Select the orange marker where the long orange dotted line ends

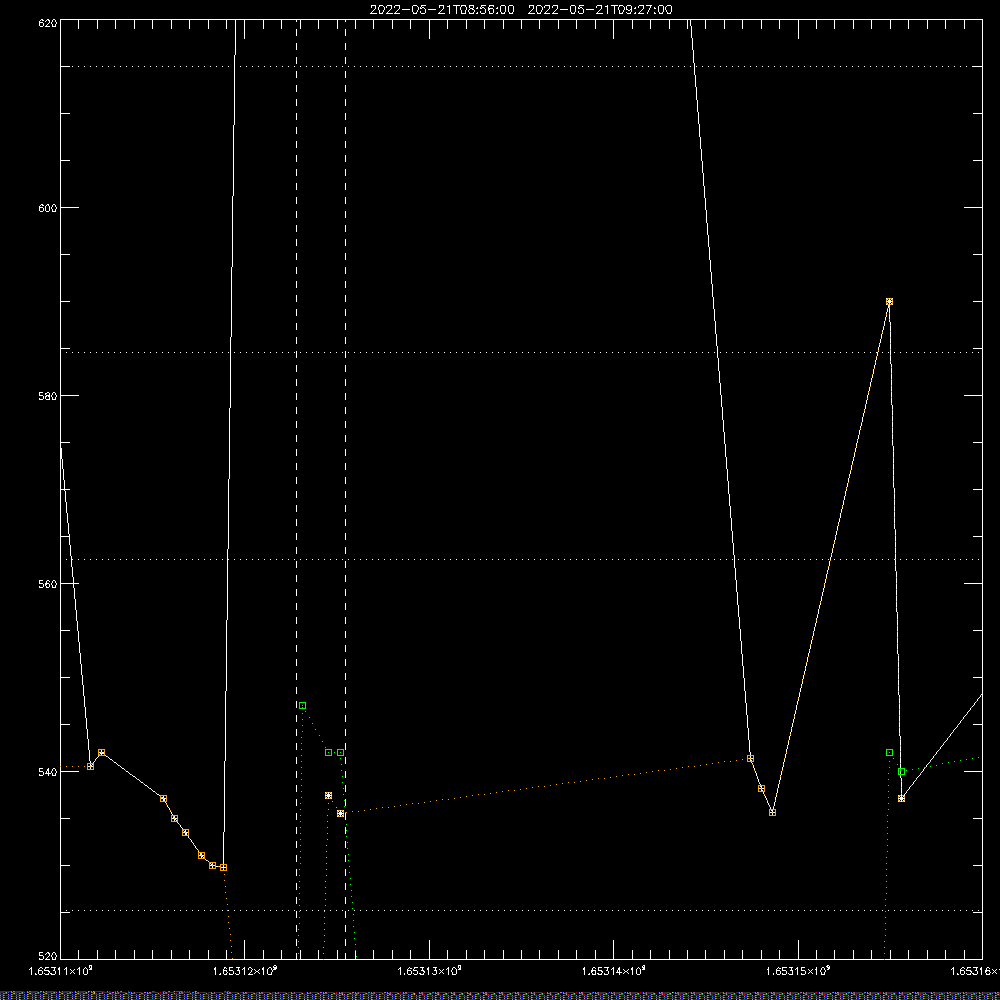pos(751,758)
